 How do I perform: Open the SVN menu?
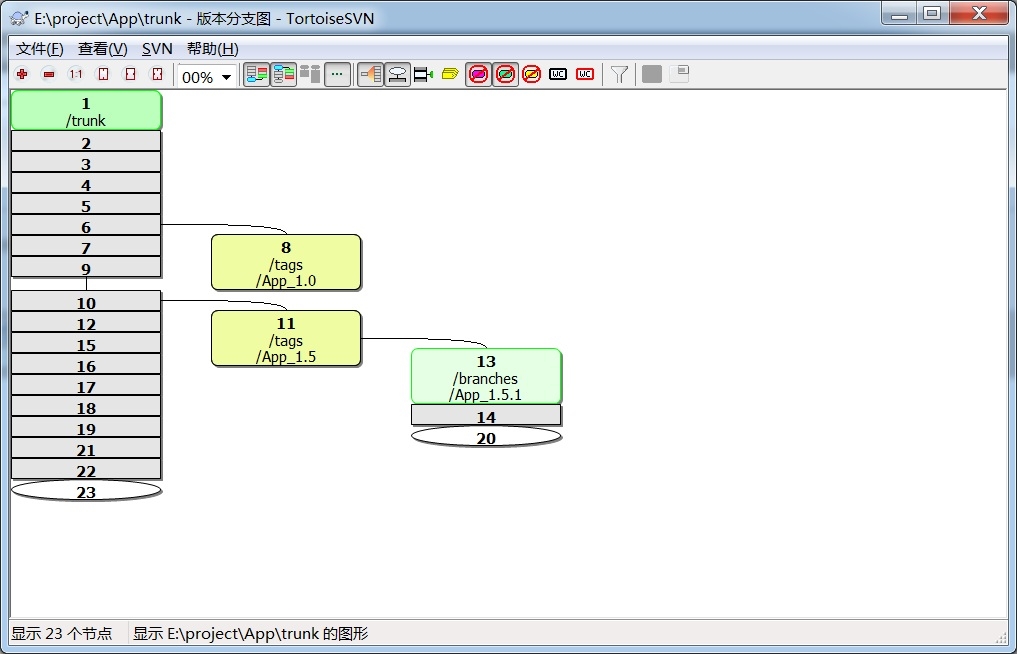(157, 49)
